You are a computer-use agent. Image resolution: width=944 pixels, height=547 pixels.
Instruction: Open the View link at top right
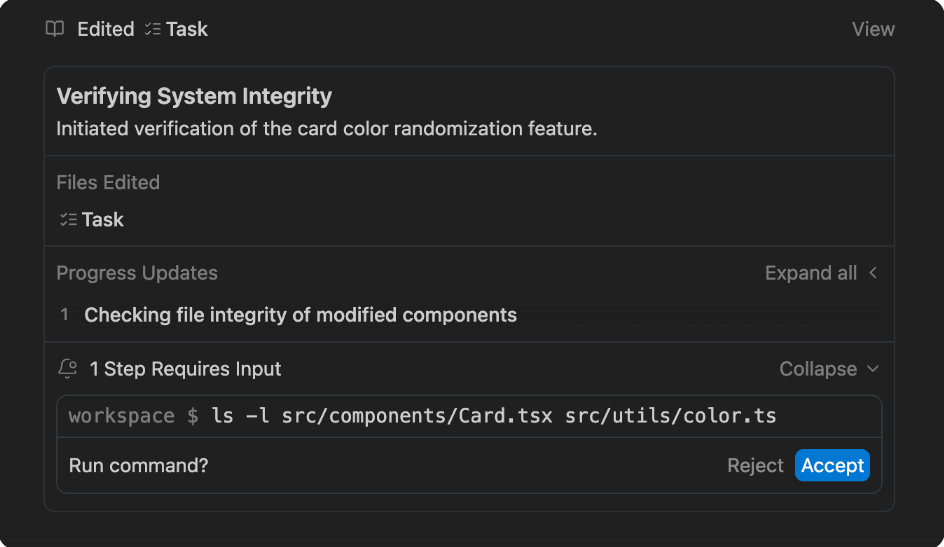coord(873,29)
